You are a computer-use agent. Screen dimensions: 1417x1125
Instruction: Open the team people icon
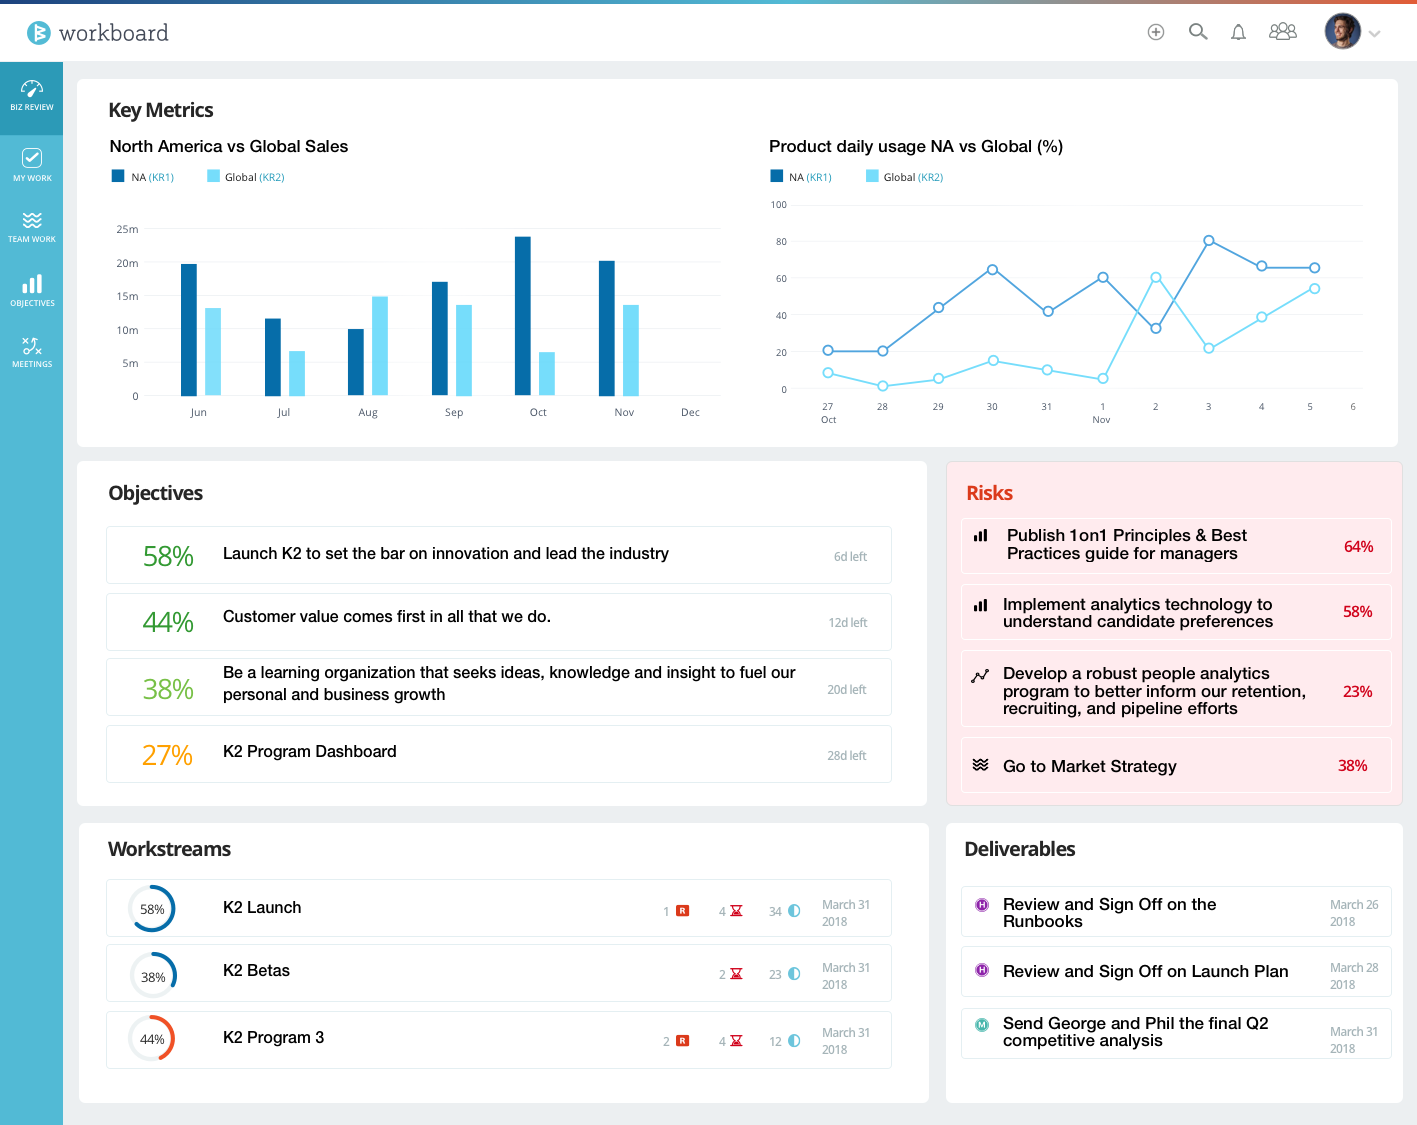1283,32
